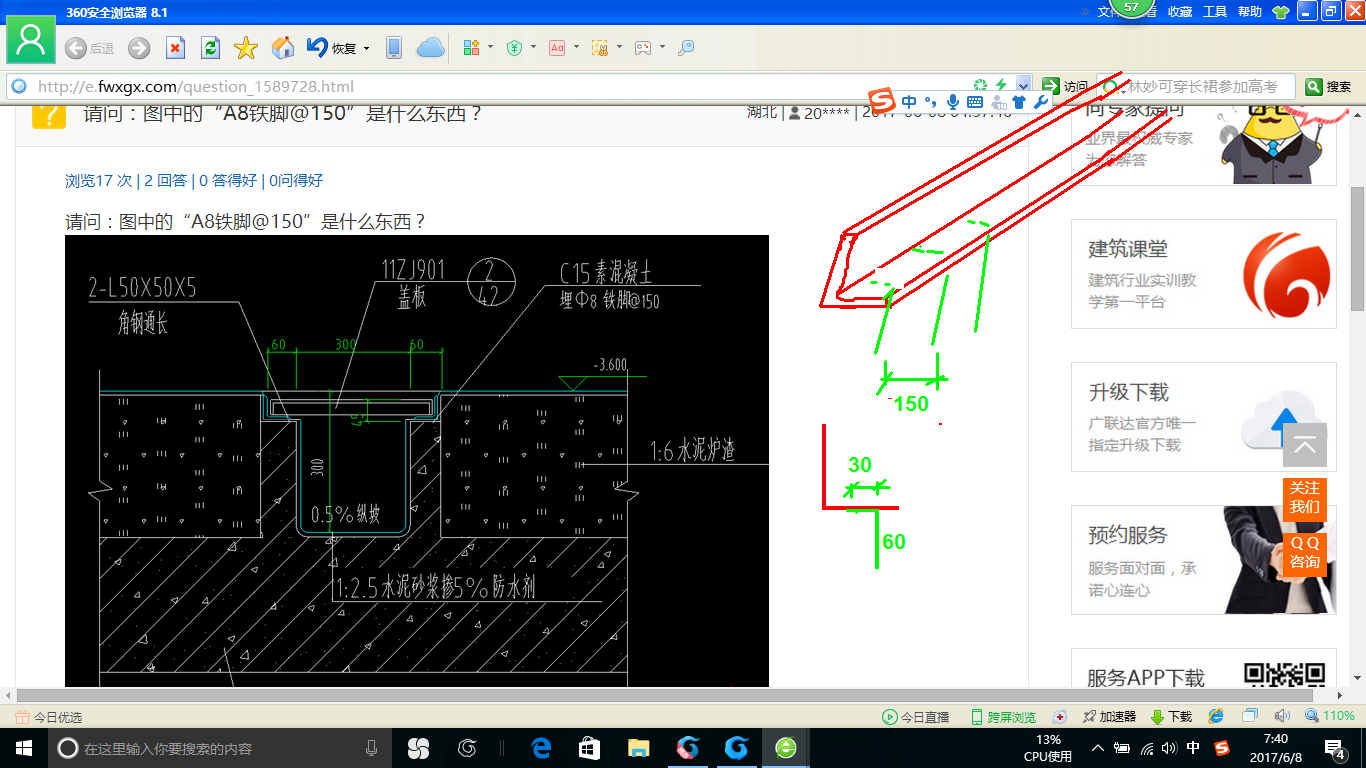Open the extensions grid icon

click(472, 48)
